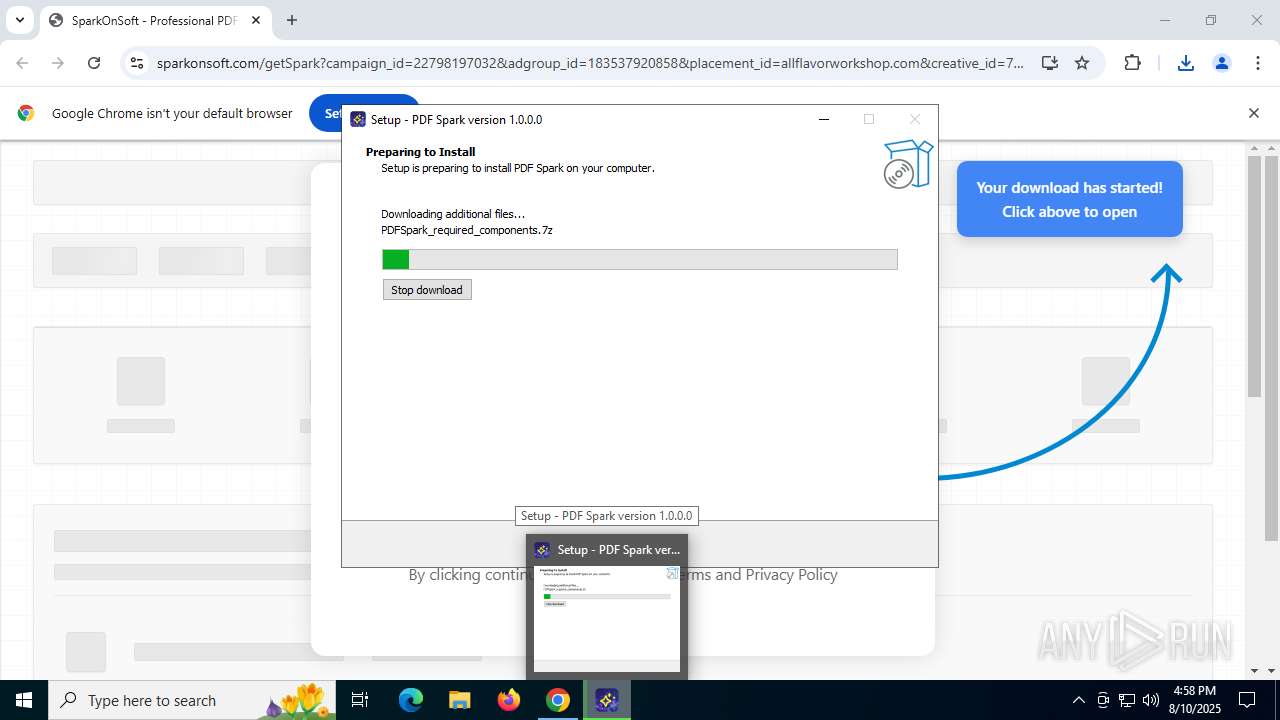1280x720 pixels.
Task: Launch Microsoft Edge from taskbar
Action: click(411, 700)
